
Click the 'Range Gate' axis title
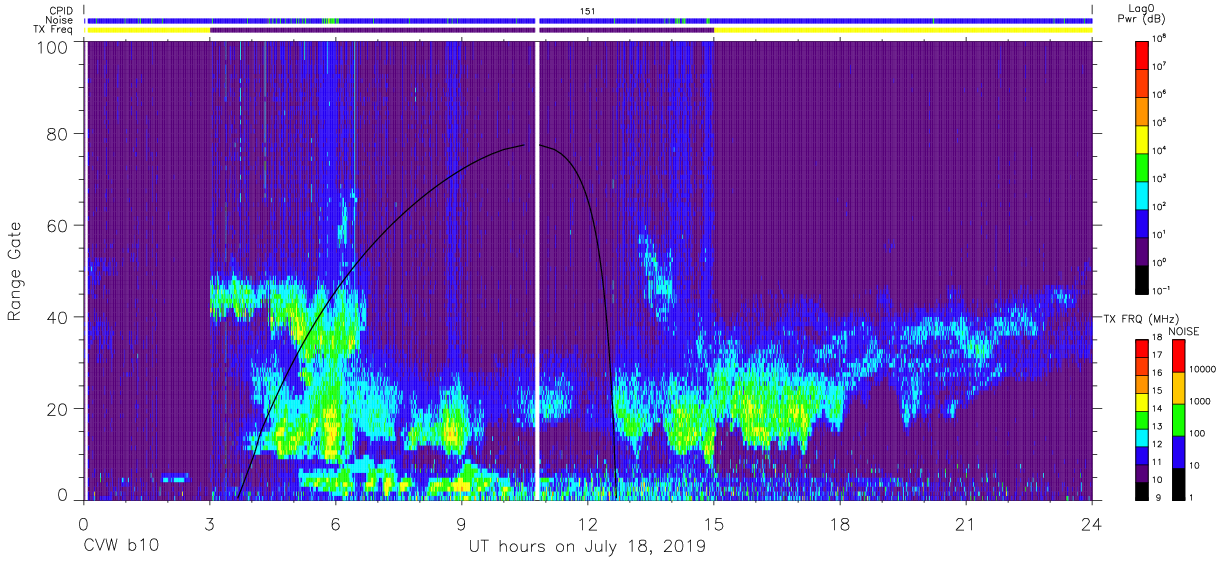point(16,272)
